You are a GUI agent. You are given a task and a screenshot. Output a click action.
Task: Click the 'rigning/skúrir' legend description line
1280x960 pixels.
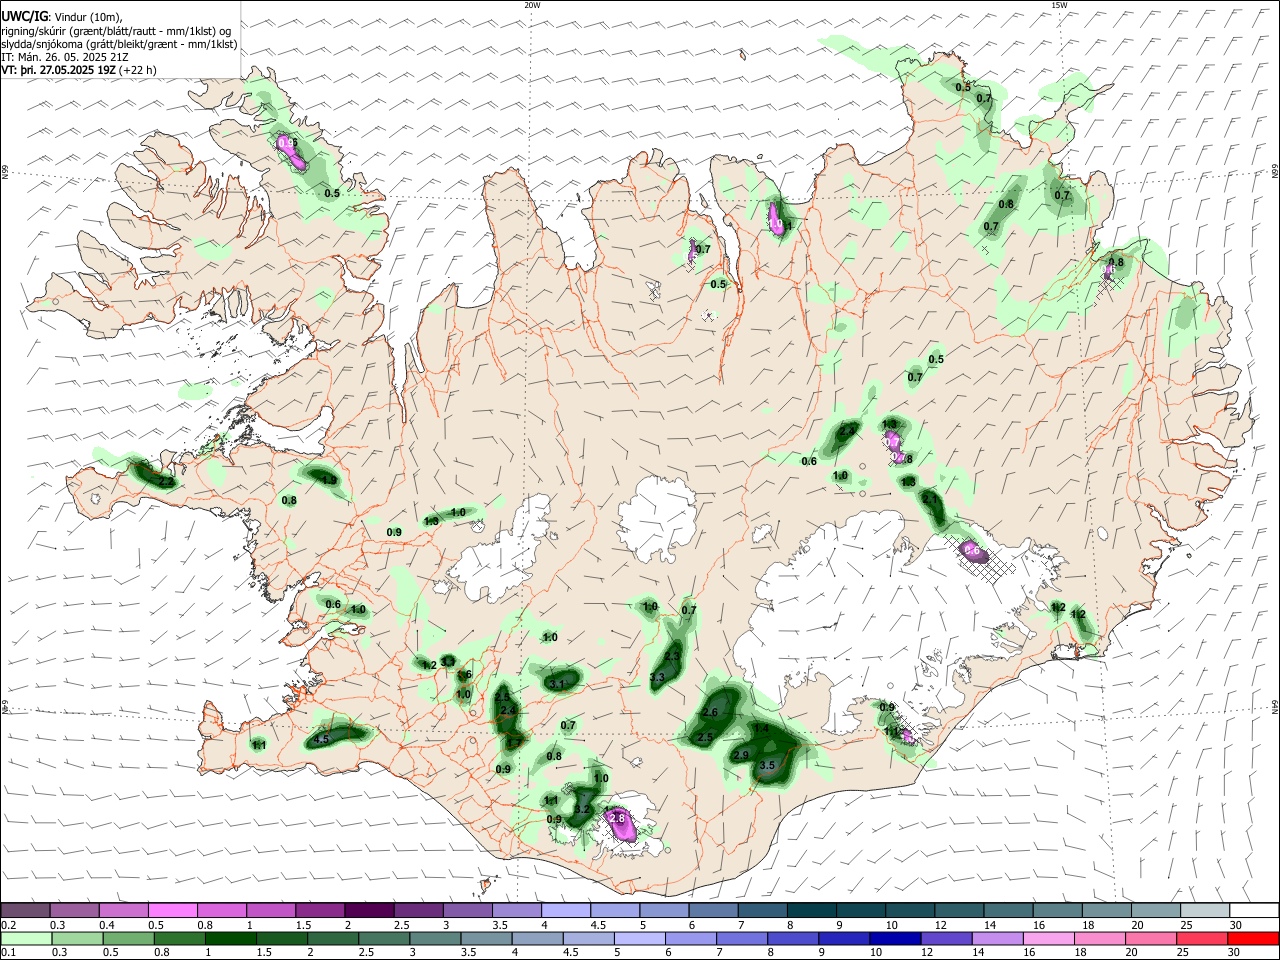click(115, 31)
